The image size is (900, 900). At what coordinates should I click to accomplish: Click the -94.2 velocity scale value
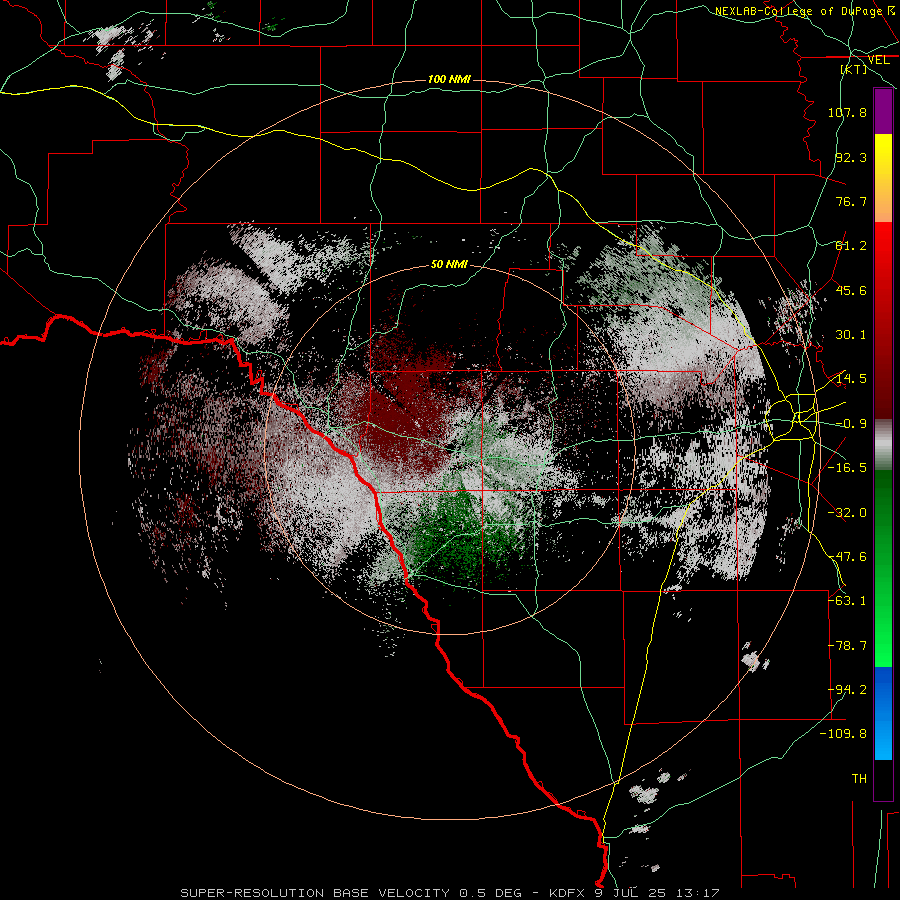coord(847,690)
